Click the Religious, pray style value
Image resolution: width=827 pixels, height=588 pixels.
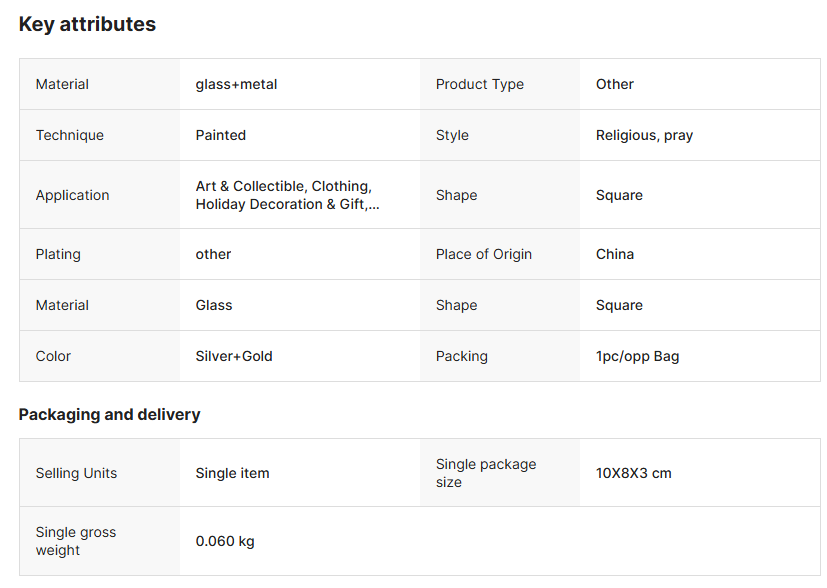644,135
